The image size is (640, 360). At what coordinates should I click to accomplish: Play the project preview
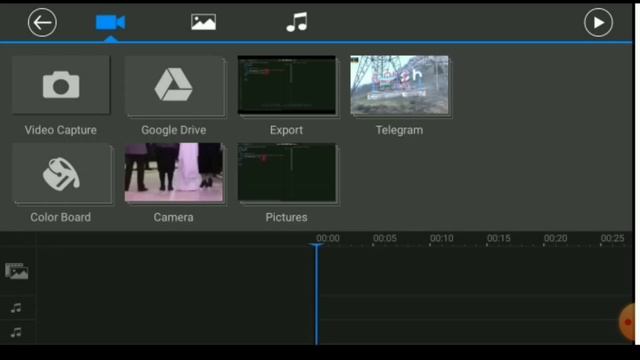598,22
